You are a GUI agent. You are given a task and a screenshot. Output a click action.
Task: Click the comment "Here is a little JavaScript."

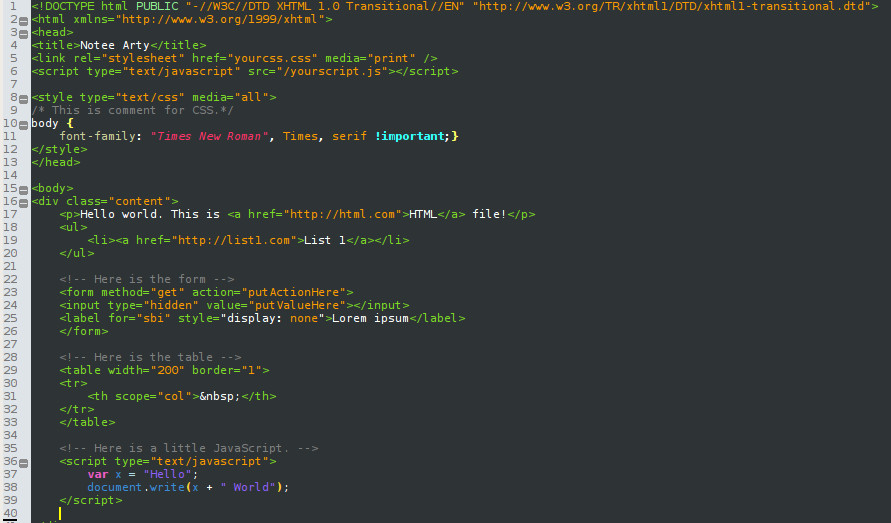[189, 448]
